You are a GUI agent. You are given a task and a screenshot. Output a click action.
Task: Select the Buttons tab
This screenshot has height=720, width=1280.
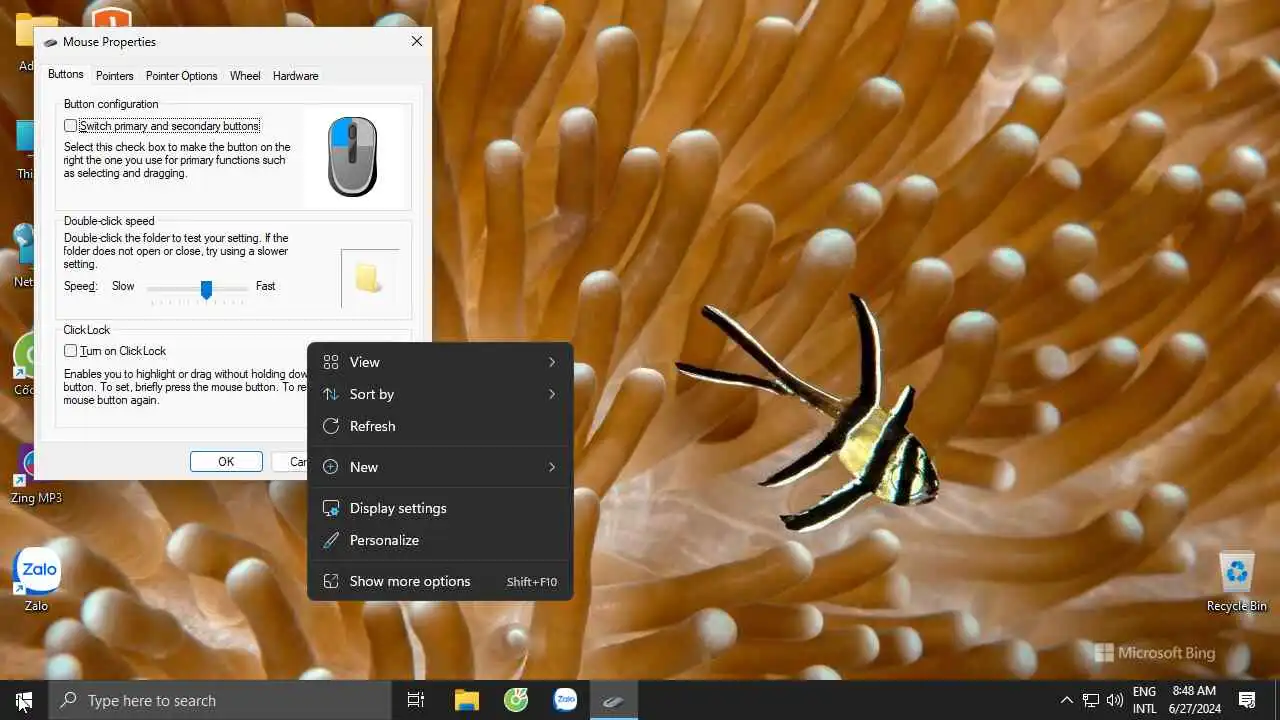[x=66, y=75]
